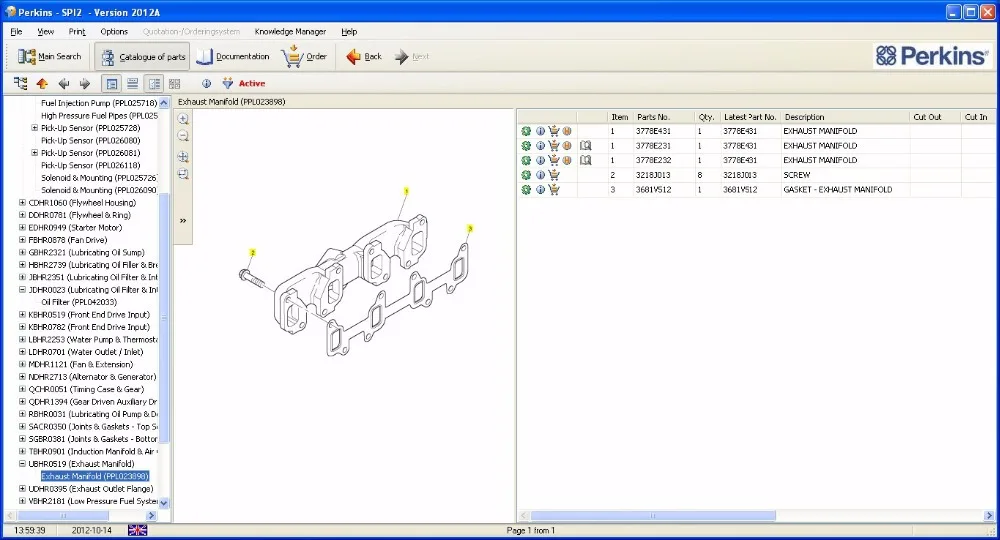Click the Catalogue of parts button
1000x540 pixels.
coord(142,57)
